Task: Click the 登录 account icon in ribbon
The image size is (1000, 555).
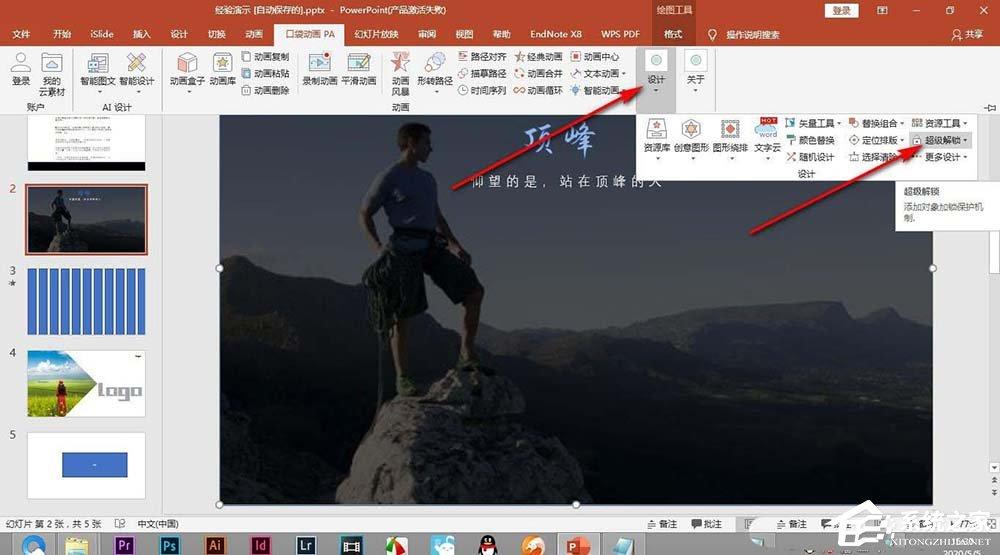Action: click(x=21, y=69)
